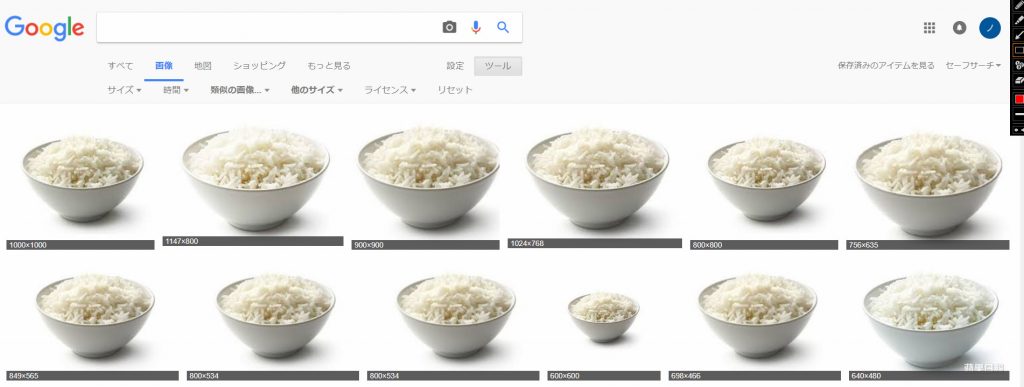Open the セーフサーチ dropdown
Image resolution: width=1024 pixels, height=387 pixels.
tap(973, 65)
